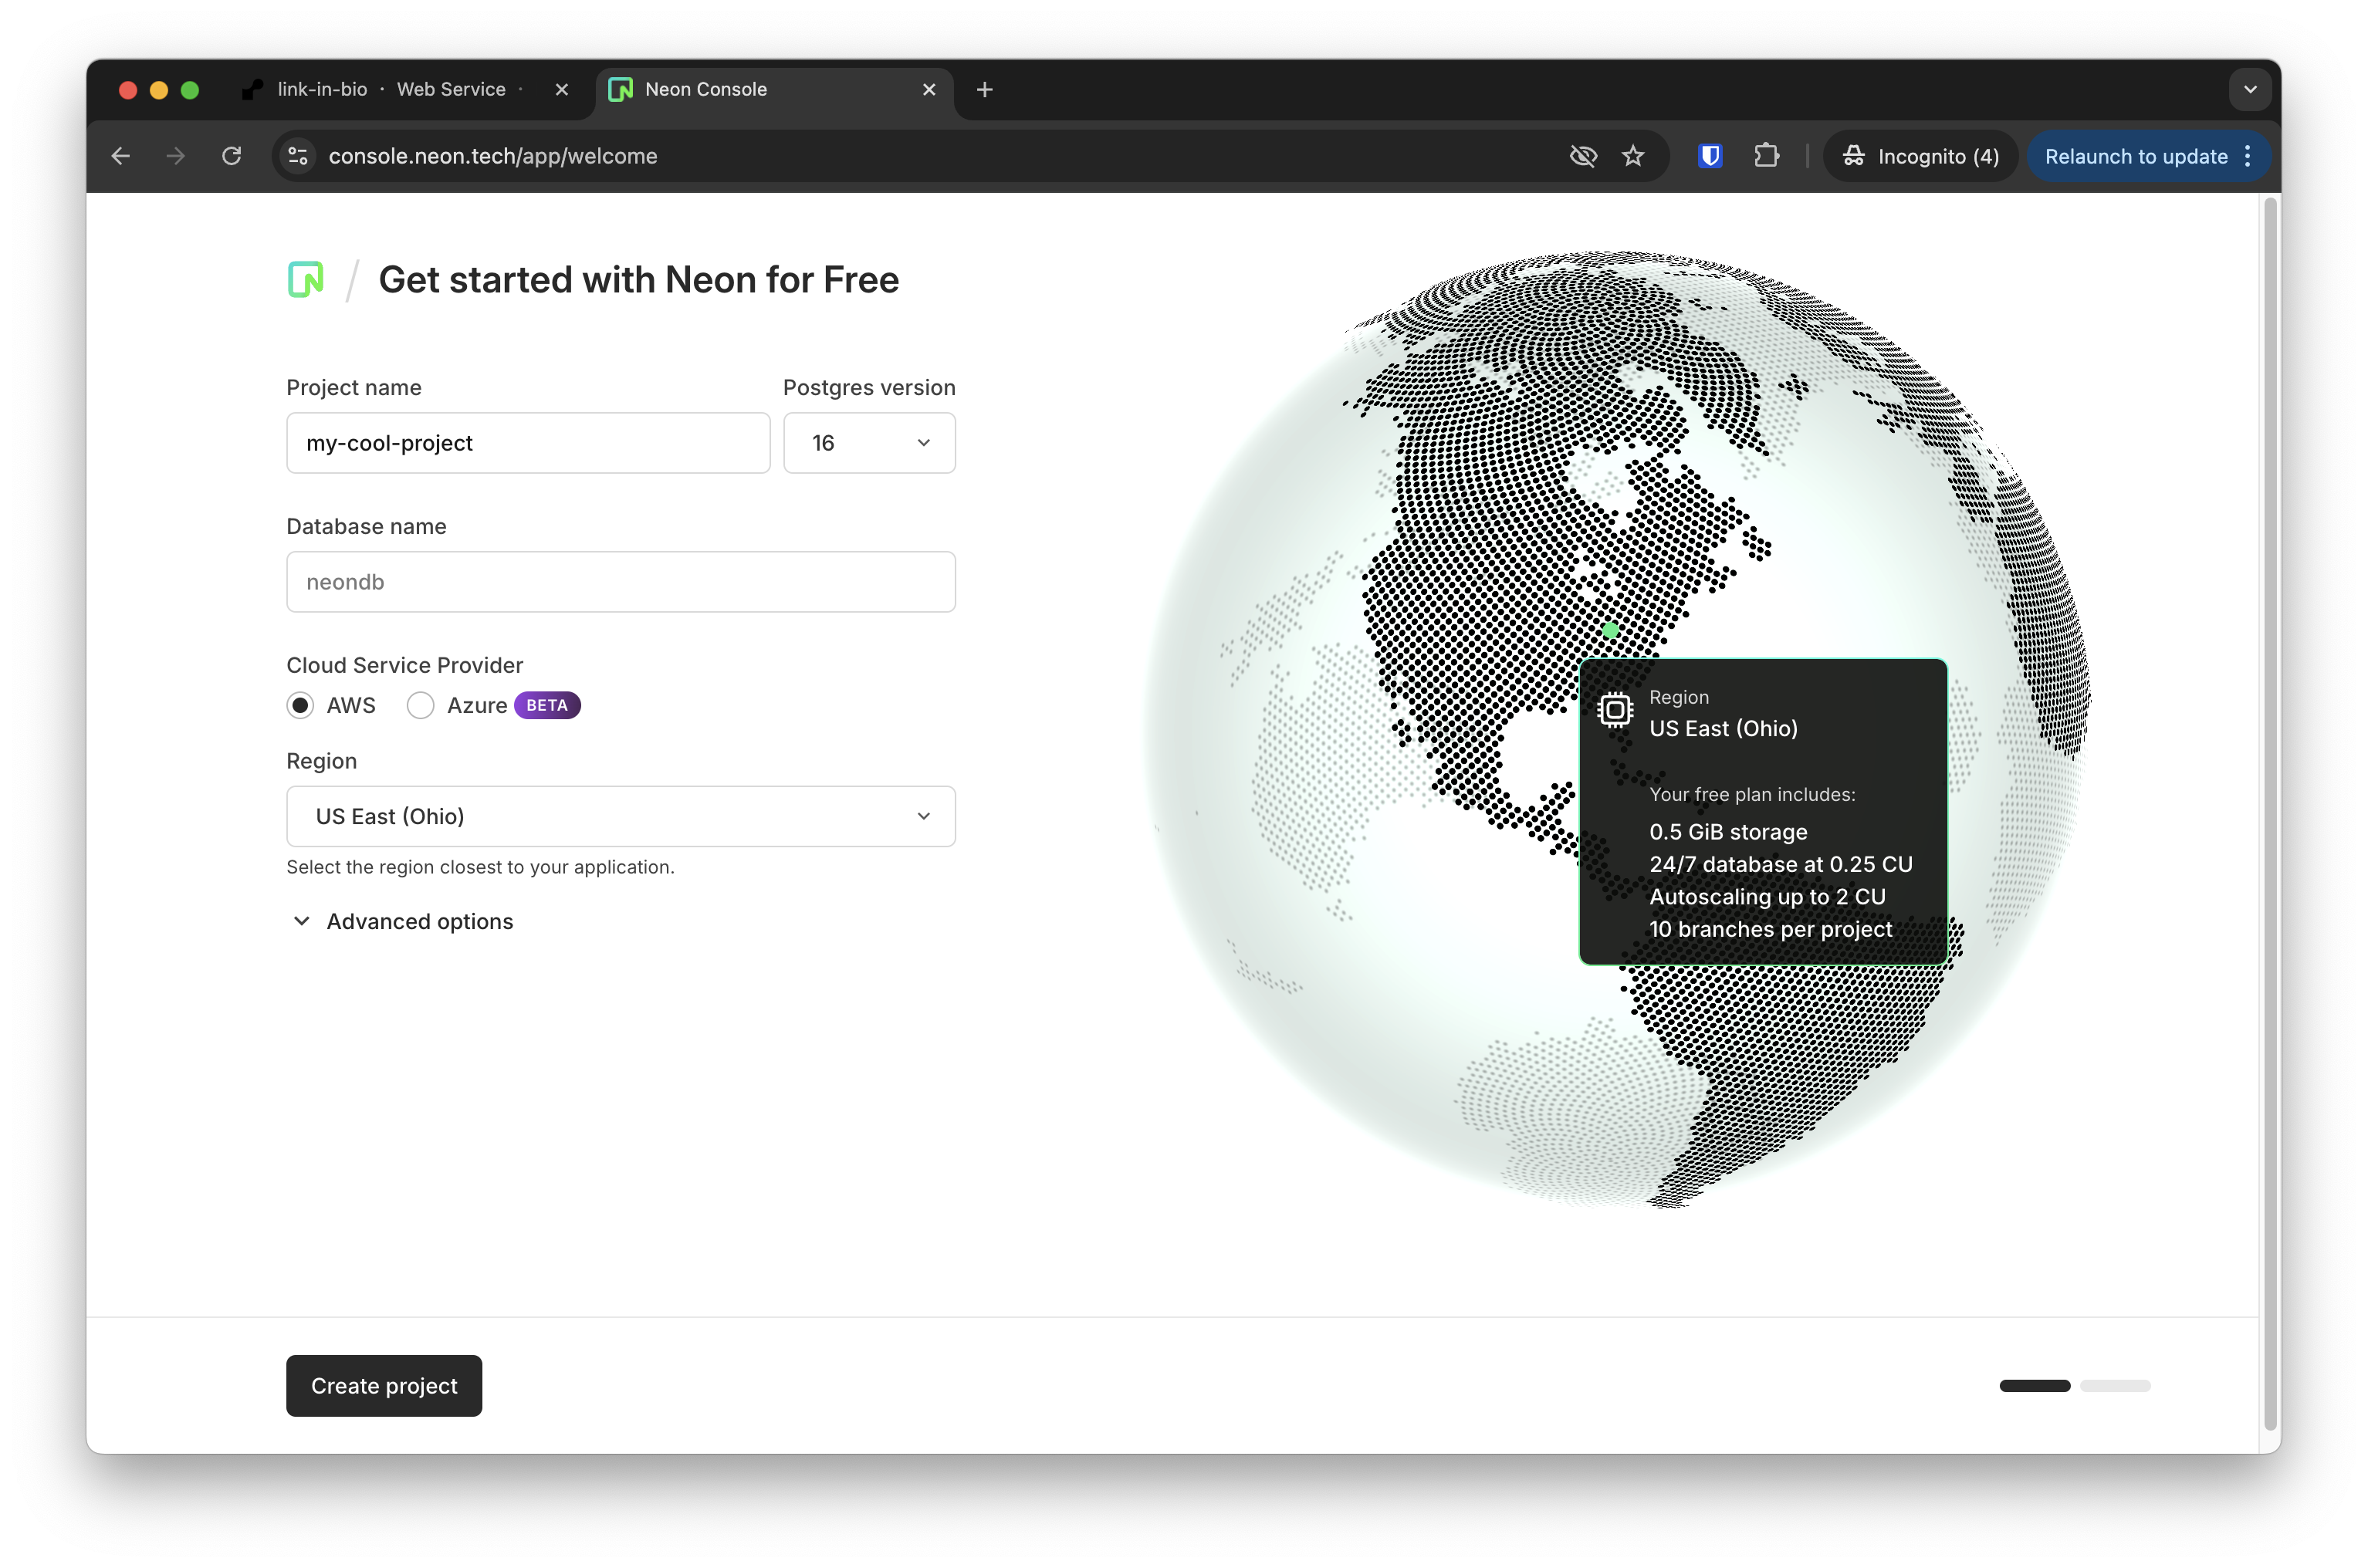Click the green region dot on the globe

tap(1610, 630)
